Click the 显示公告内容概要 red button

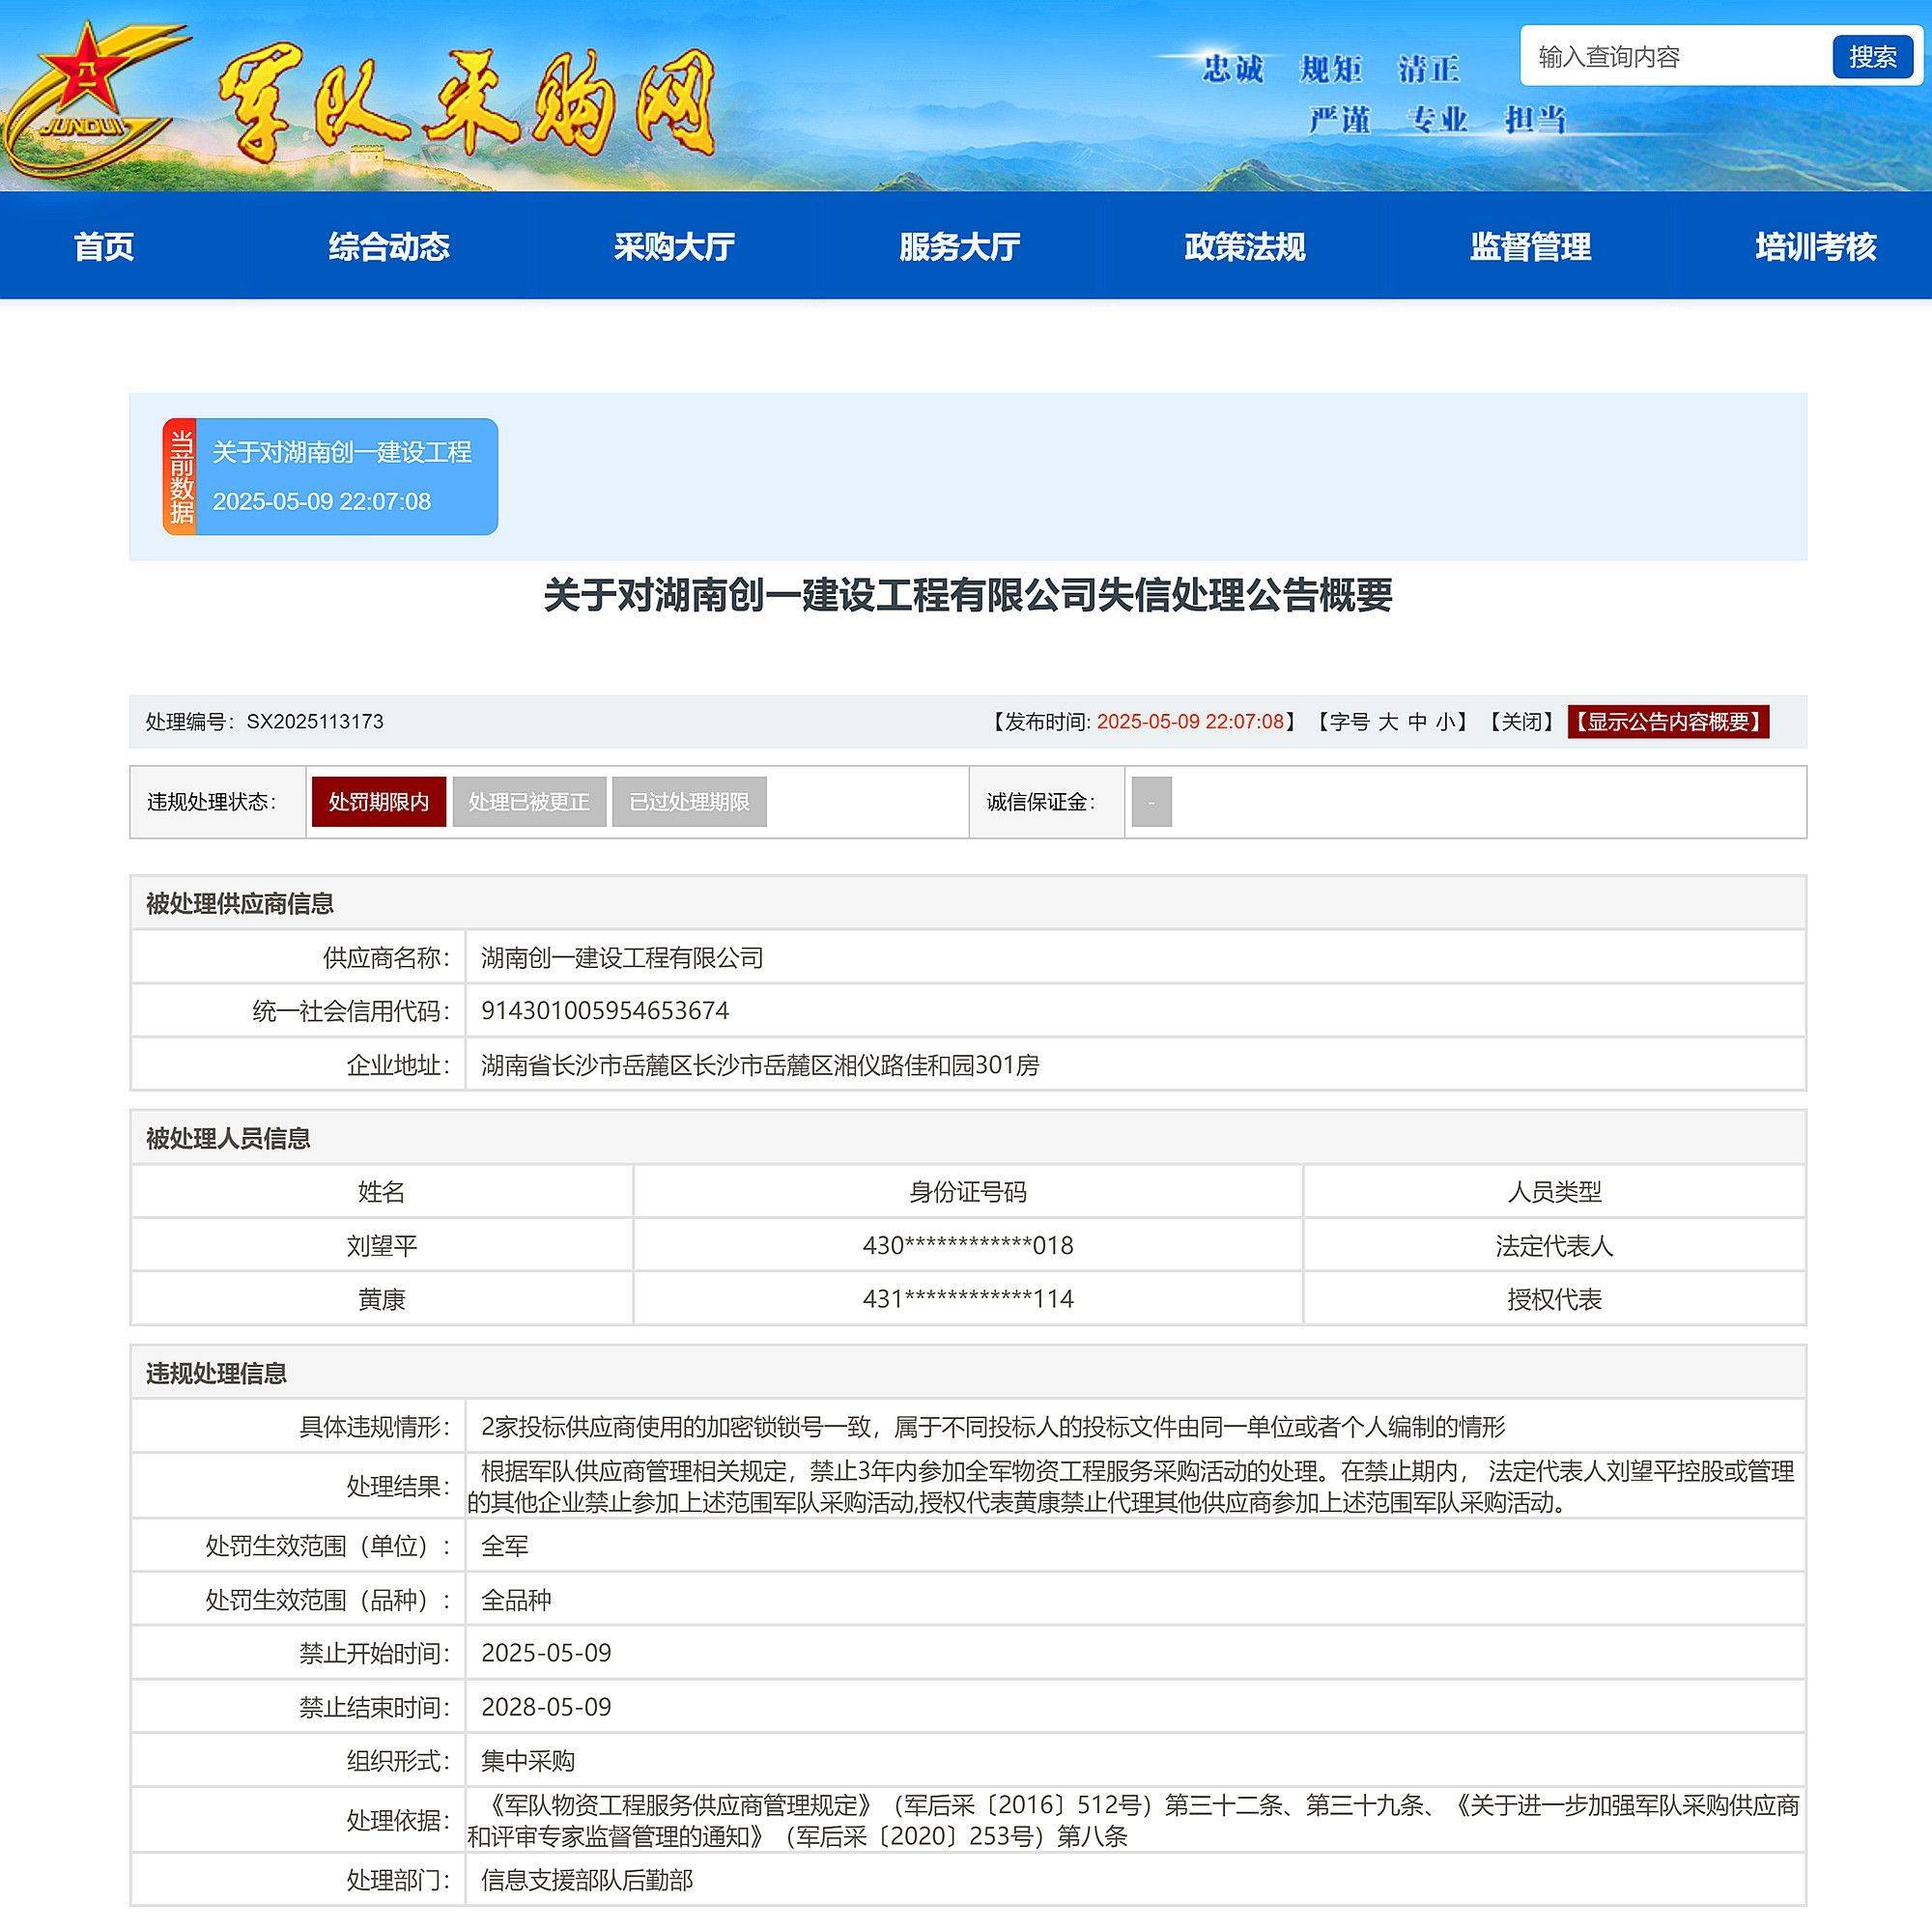[1666, 723]
